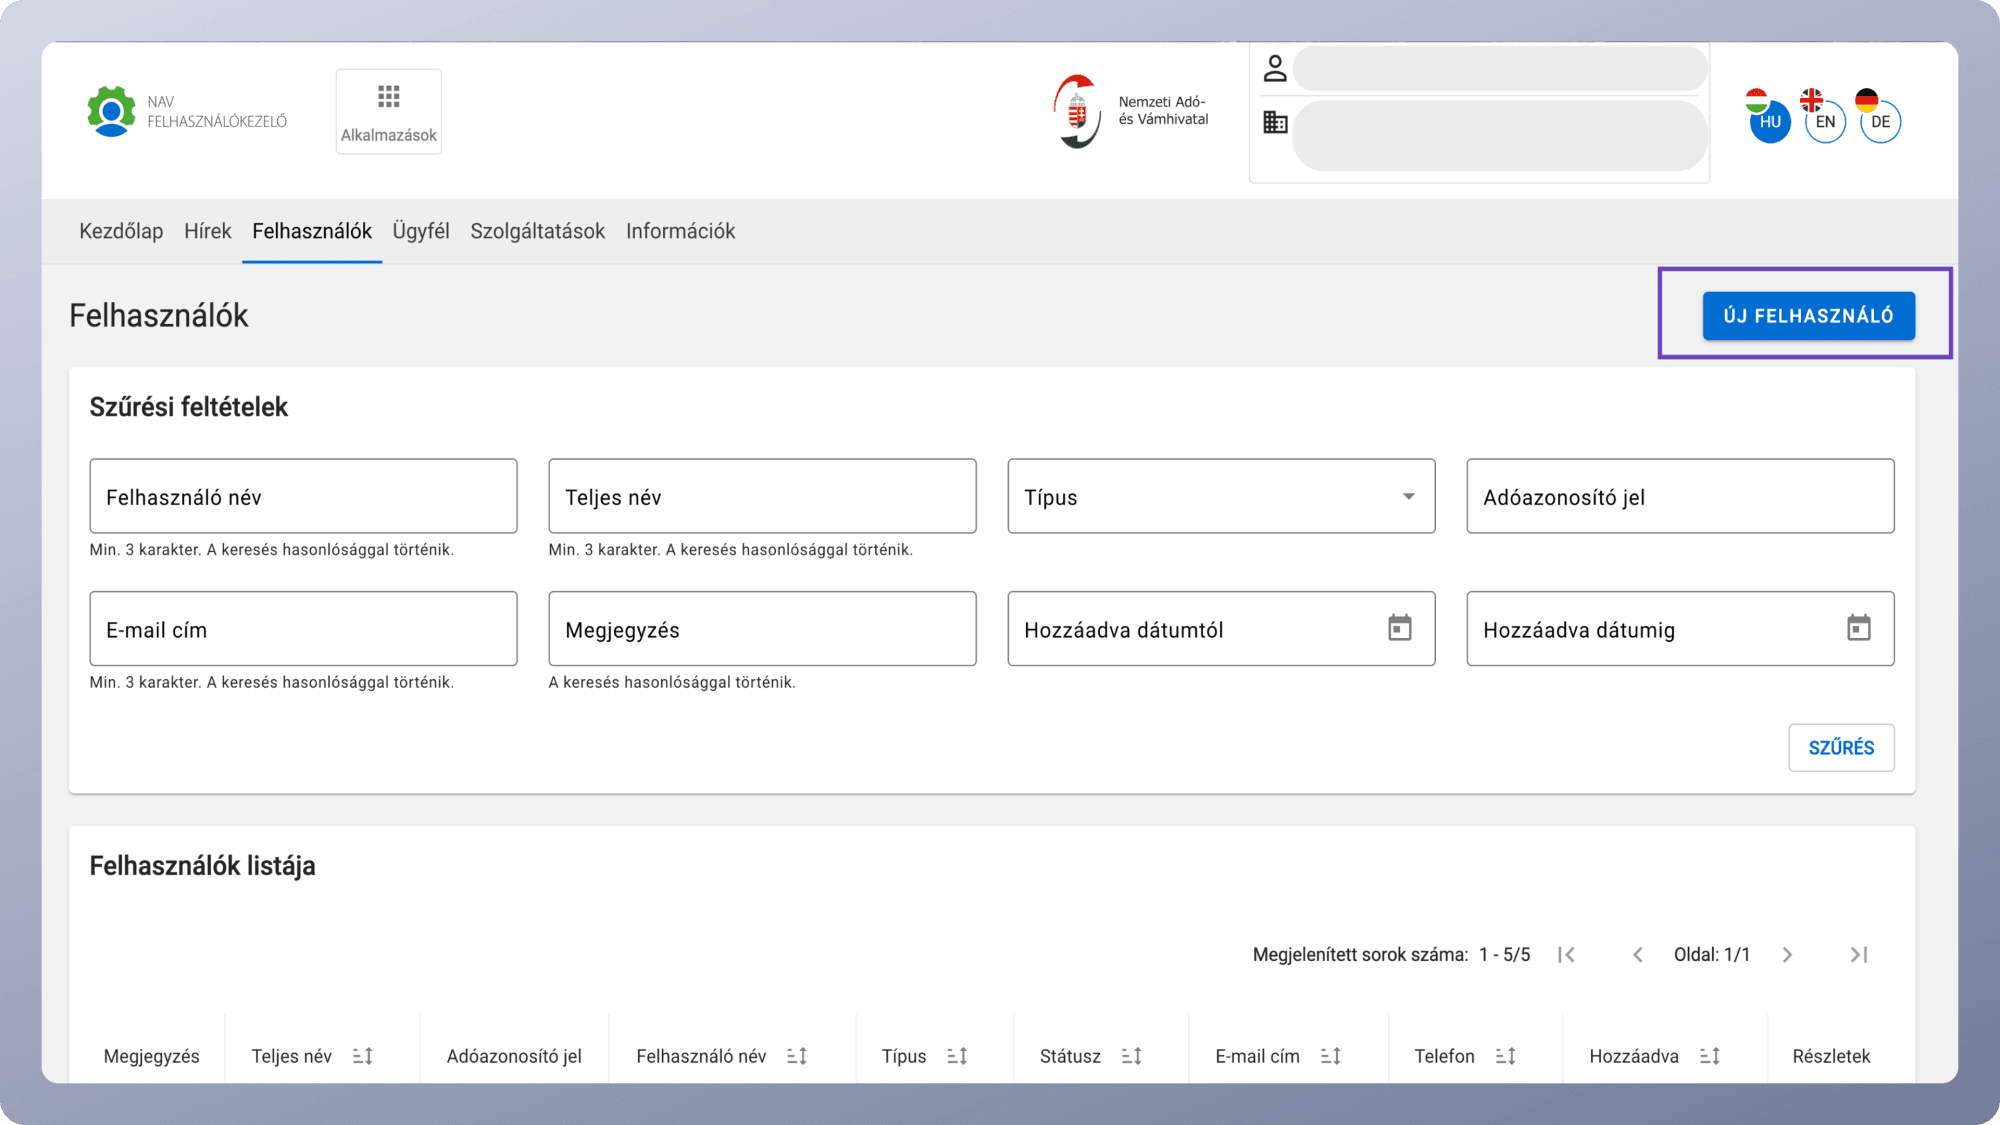Sort by Felhasználó név column
This screenshot has height=1125, width=2000.
click(x=797, y=1056)
